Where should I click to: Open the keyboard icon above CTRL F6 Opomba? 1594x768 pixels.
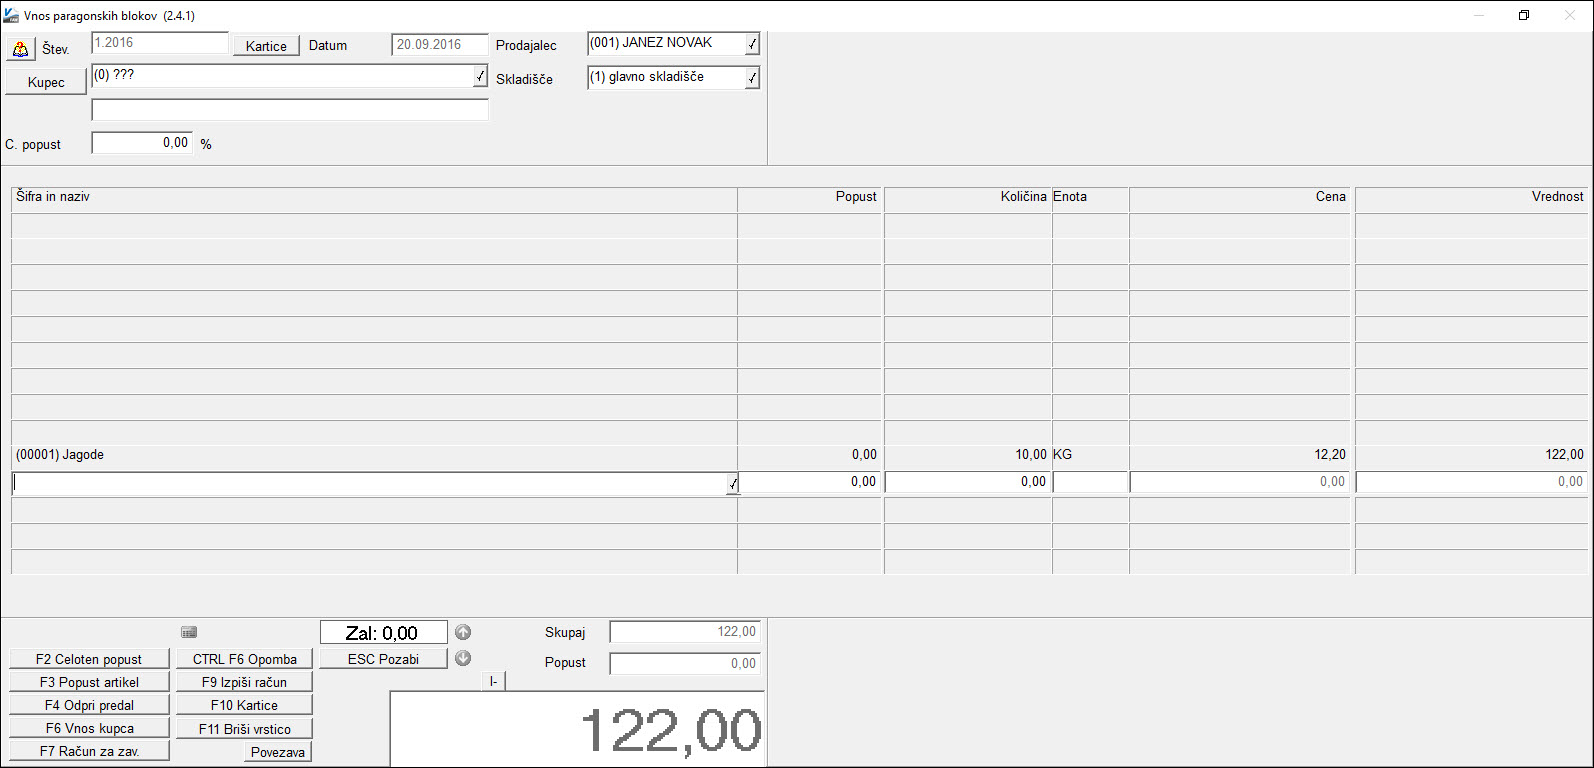(x=189, y=632)
